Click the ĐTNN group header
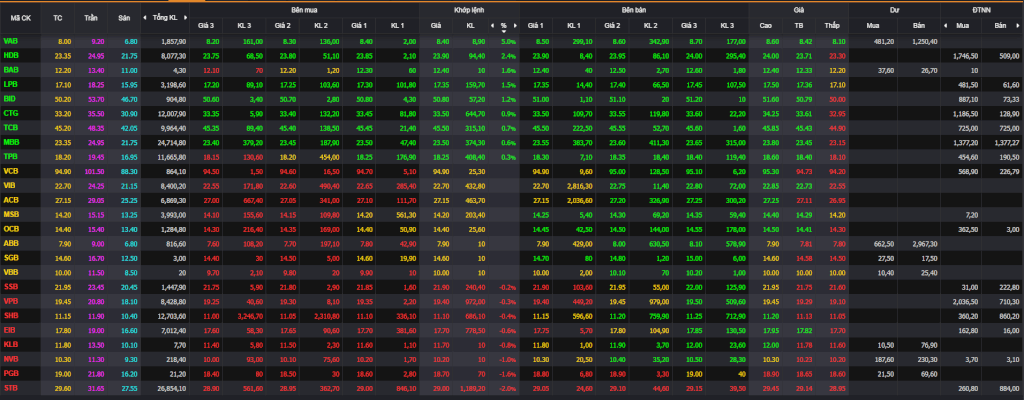 coord(982,10)
